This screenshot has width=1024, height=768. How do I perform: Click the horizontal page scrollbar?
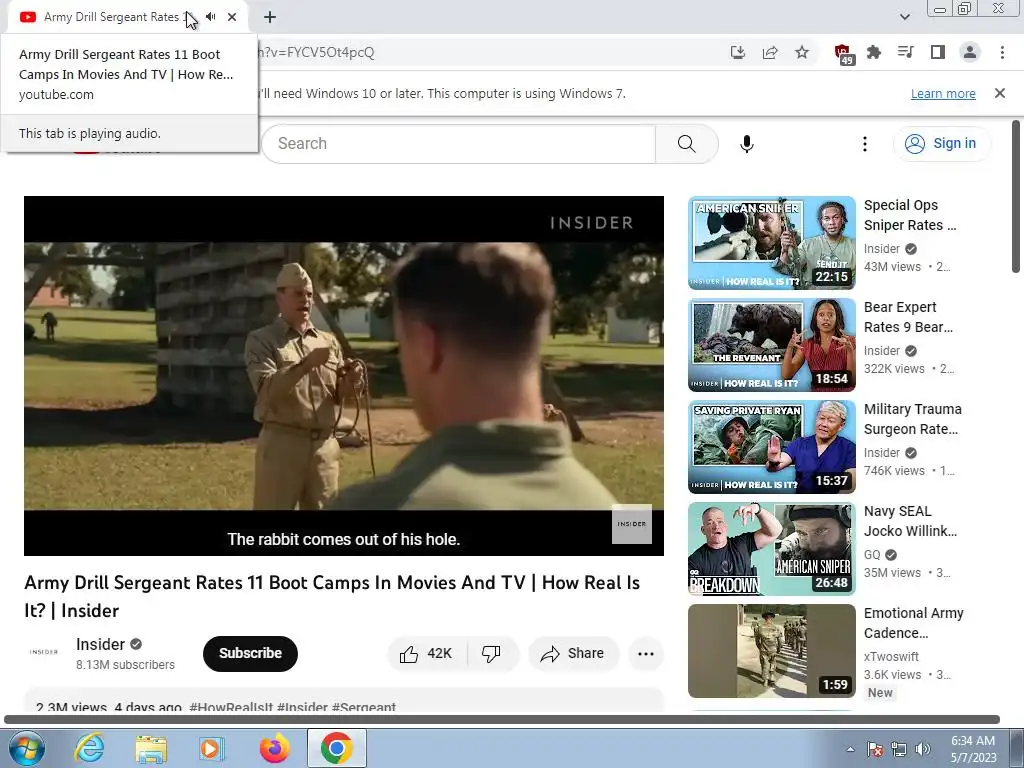click(x=502, y=719)
